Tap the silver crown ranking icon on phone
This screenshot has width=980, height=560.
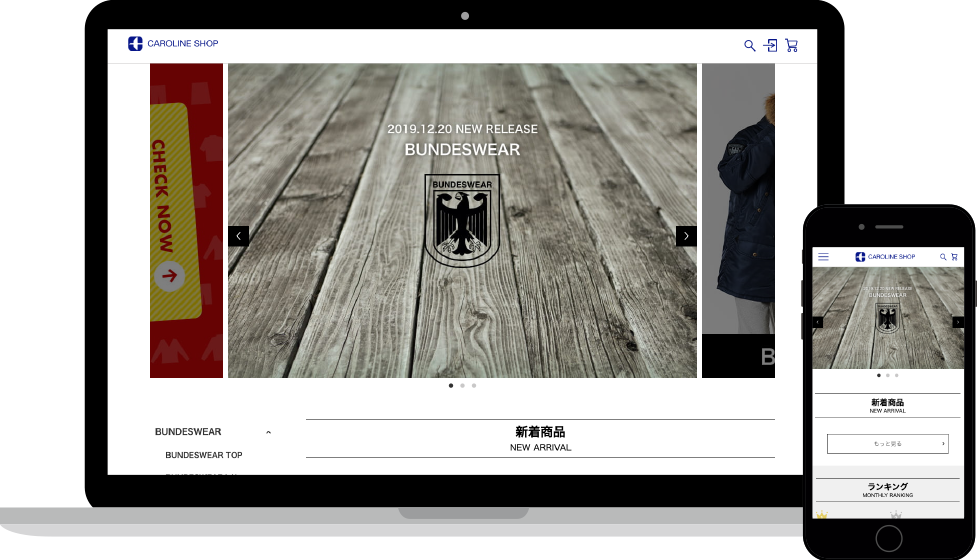point(896,514)
